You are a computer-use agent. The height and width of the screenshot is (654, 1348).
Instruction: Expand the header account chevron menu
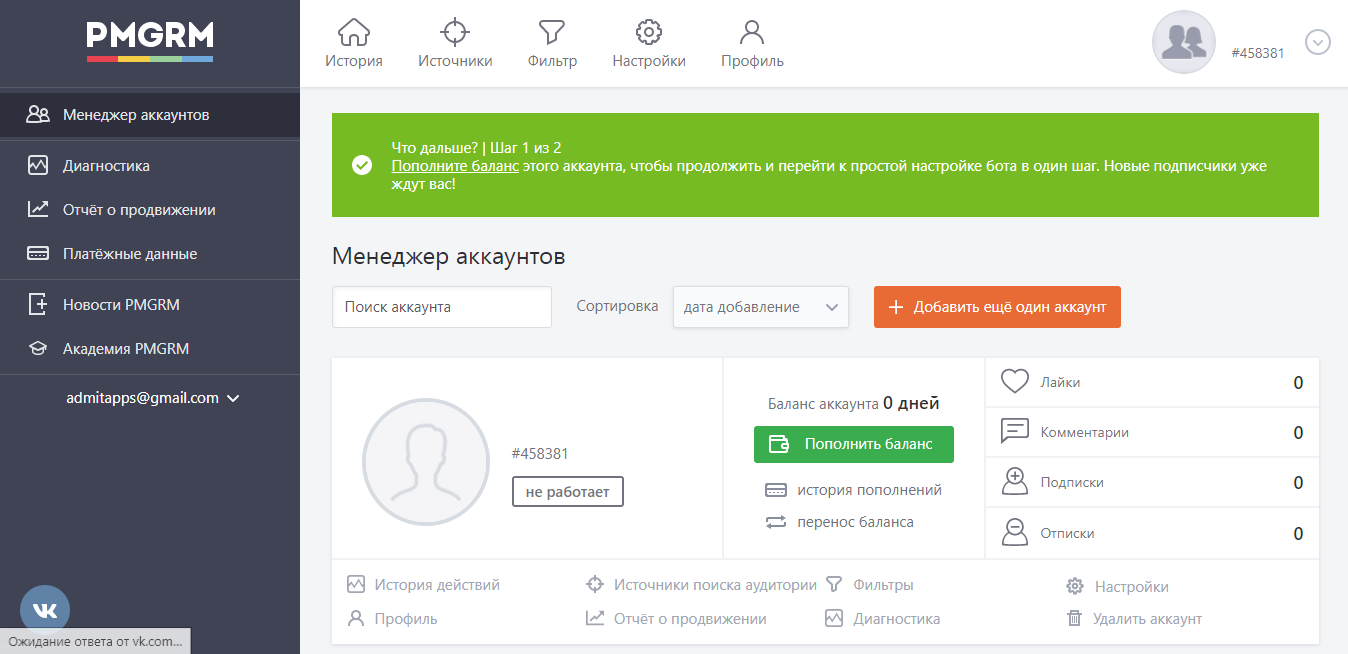tap(1318, 42)
